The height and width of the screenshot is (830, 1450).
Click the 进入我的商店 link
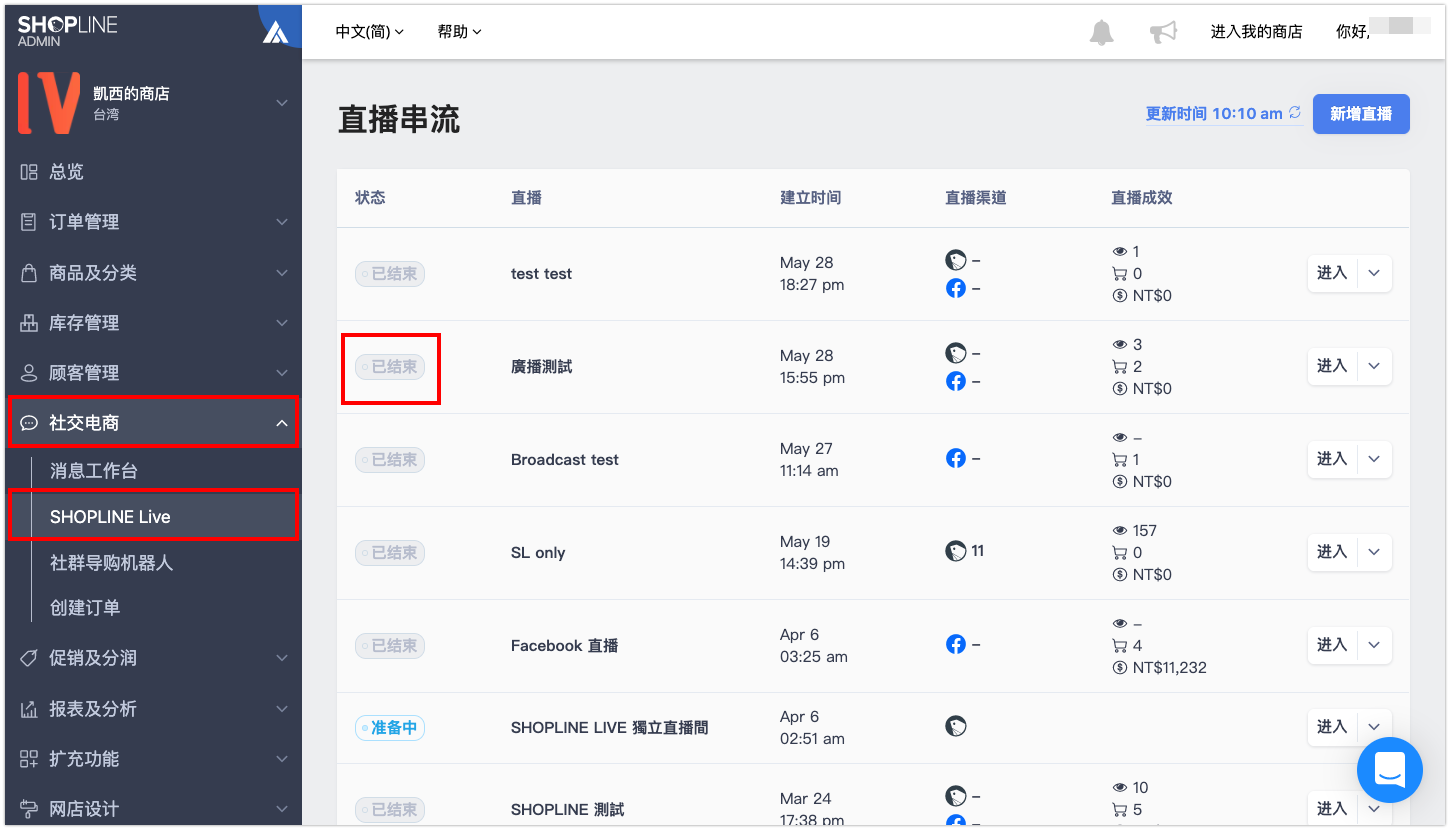pyautogui.click(x=1256, y=32)
